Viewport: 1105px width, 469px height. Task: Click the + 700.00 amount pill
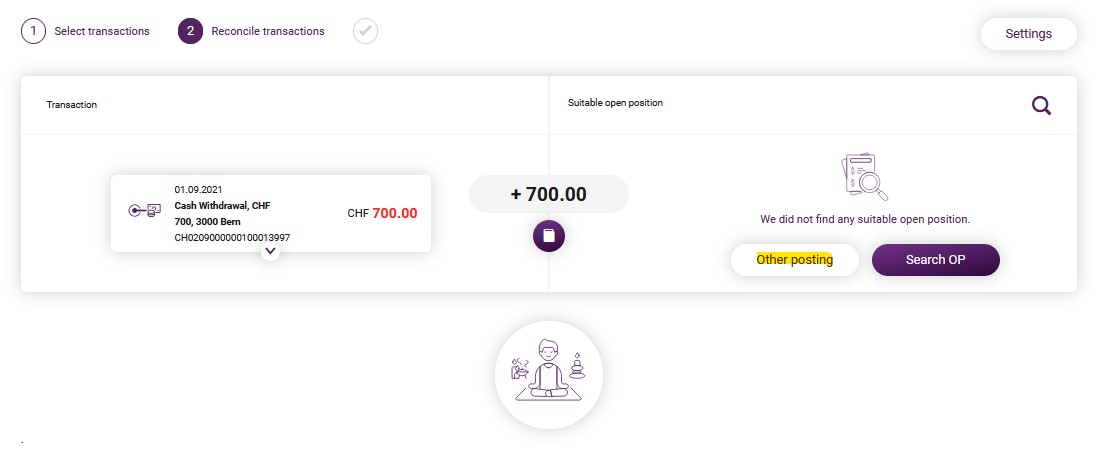549,194
